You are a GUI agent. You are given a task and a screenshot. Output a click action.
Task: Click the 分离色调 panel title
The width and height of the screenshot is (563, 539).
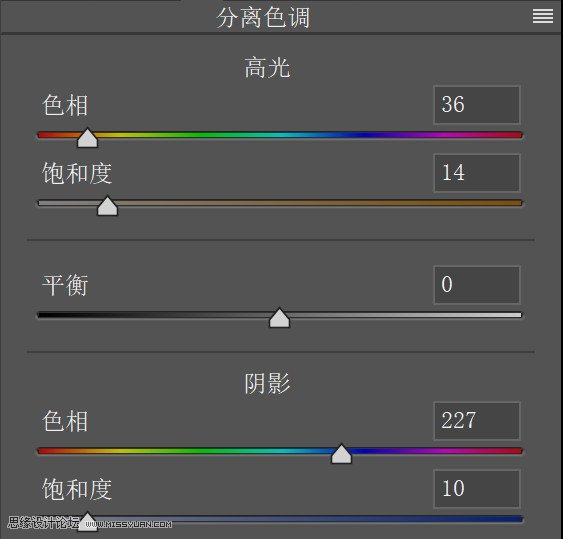[x=263, y=18]
